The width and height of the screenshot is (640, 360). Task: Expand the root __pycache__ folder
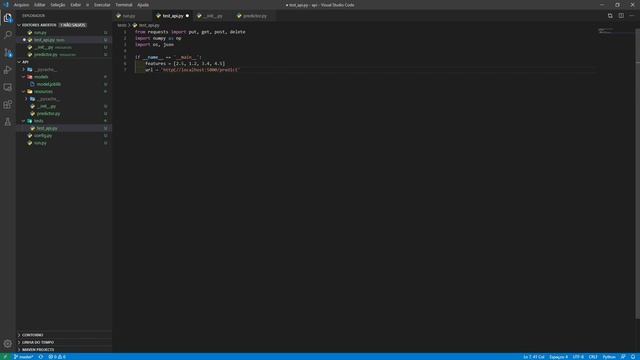24,69
